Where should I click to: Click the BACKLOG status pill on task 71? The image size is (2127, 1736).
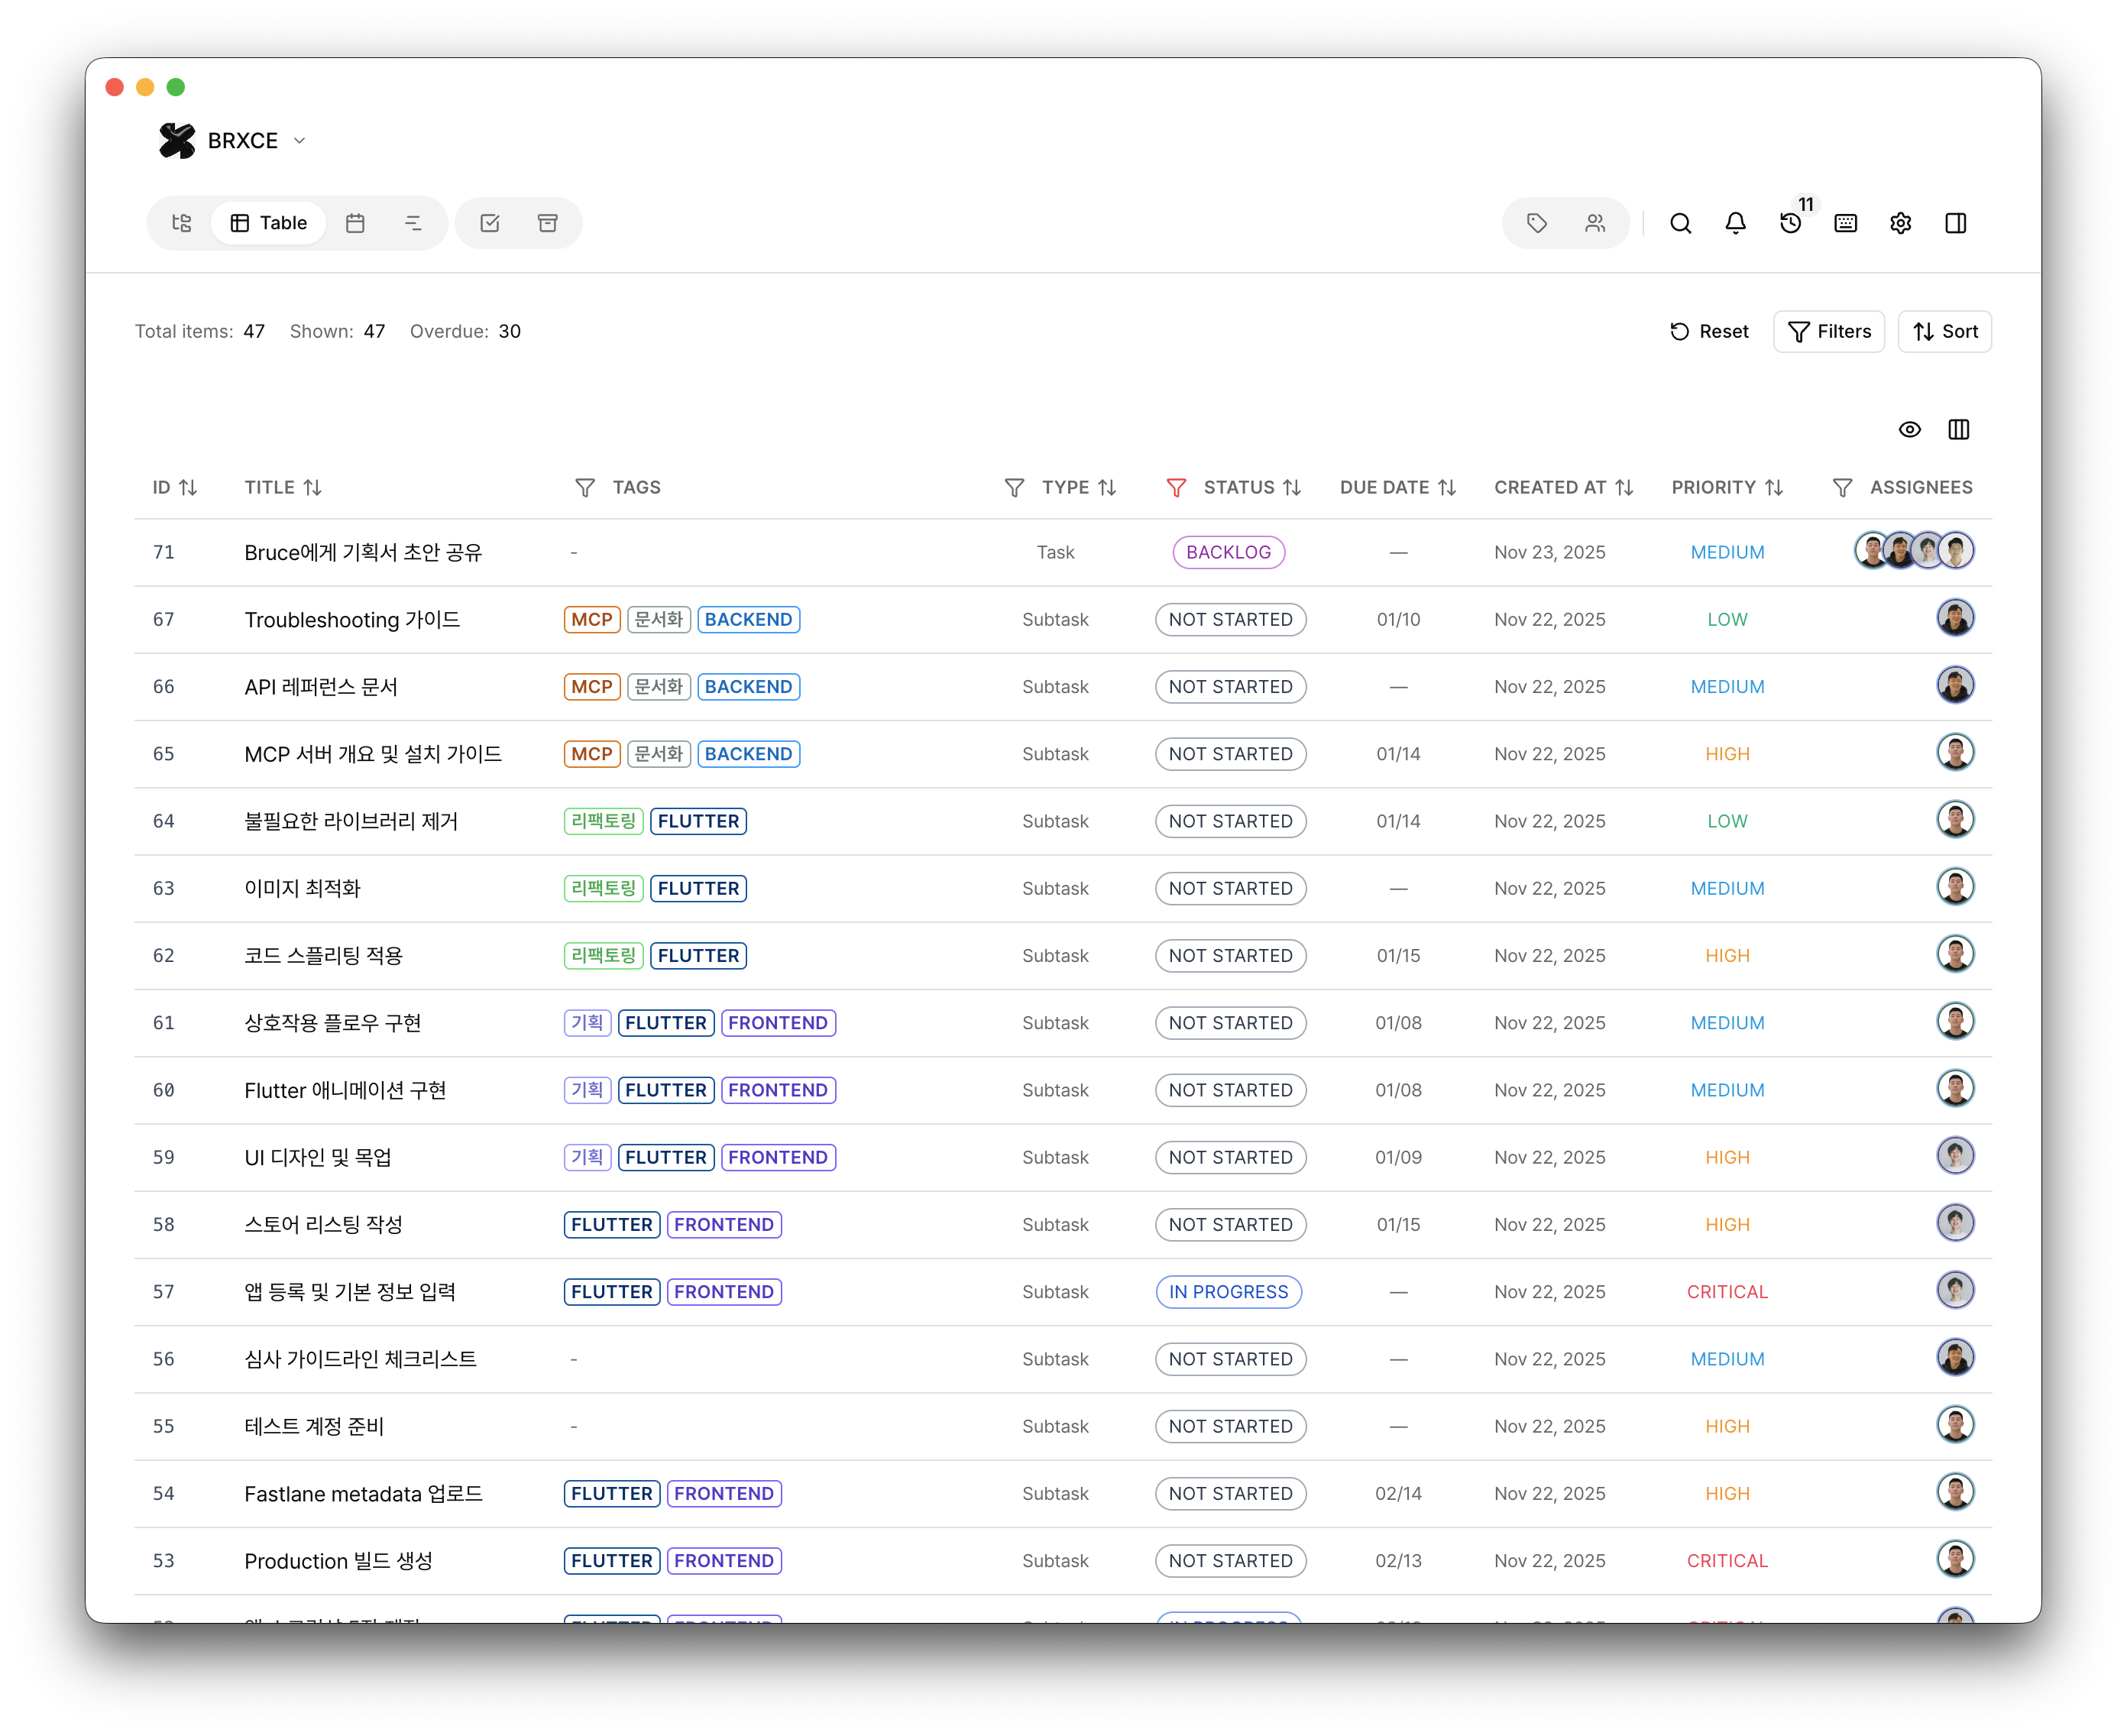point(1228,551)
